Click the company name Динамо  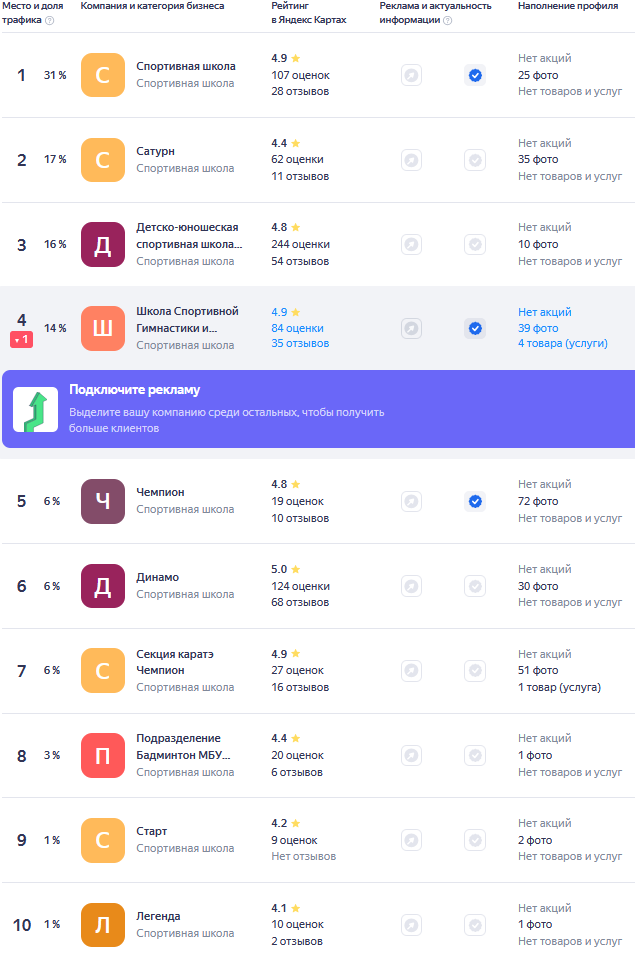tap(158, 577)
